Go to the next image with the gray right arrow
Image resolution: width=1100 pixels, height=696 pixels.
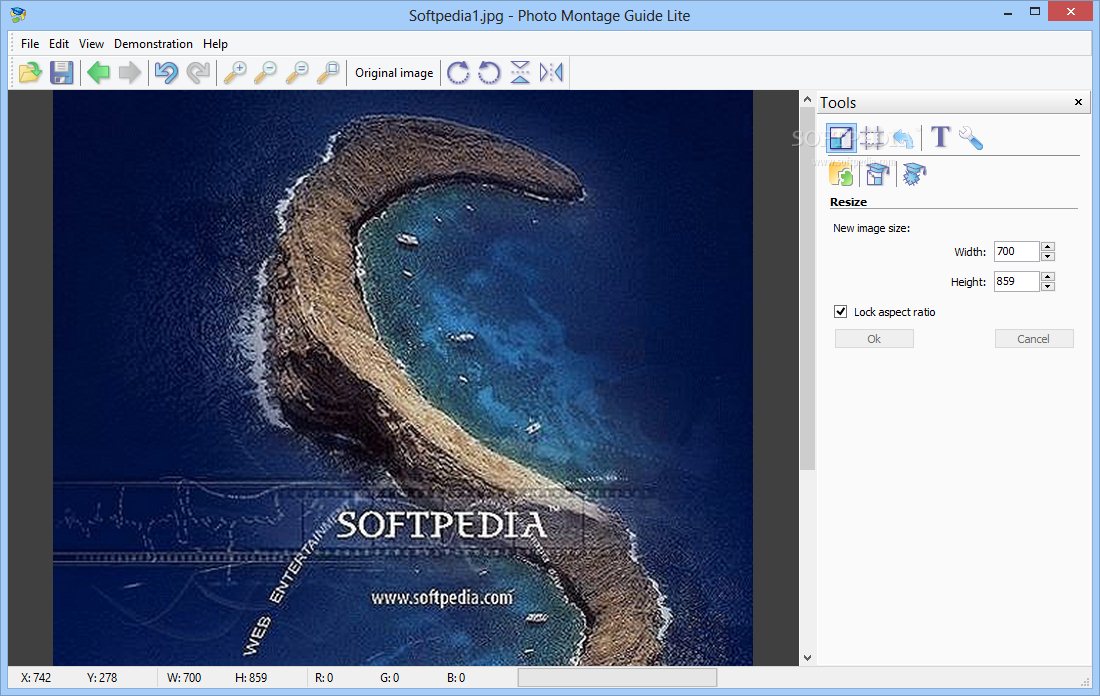[x=130, y=72]
